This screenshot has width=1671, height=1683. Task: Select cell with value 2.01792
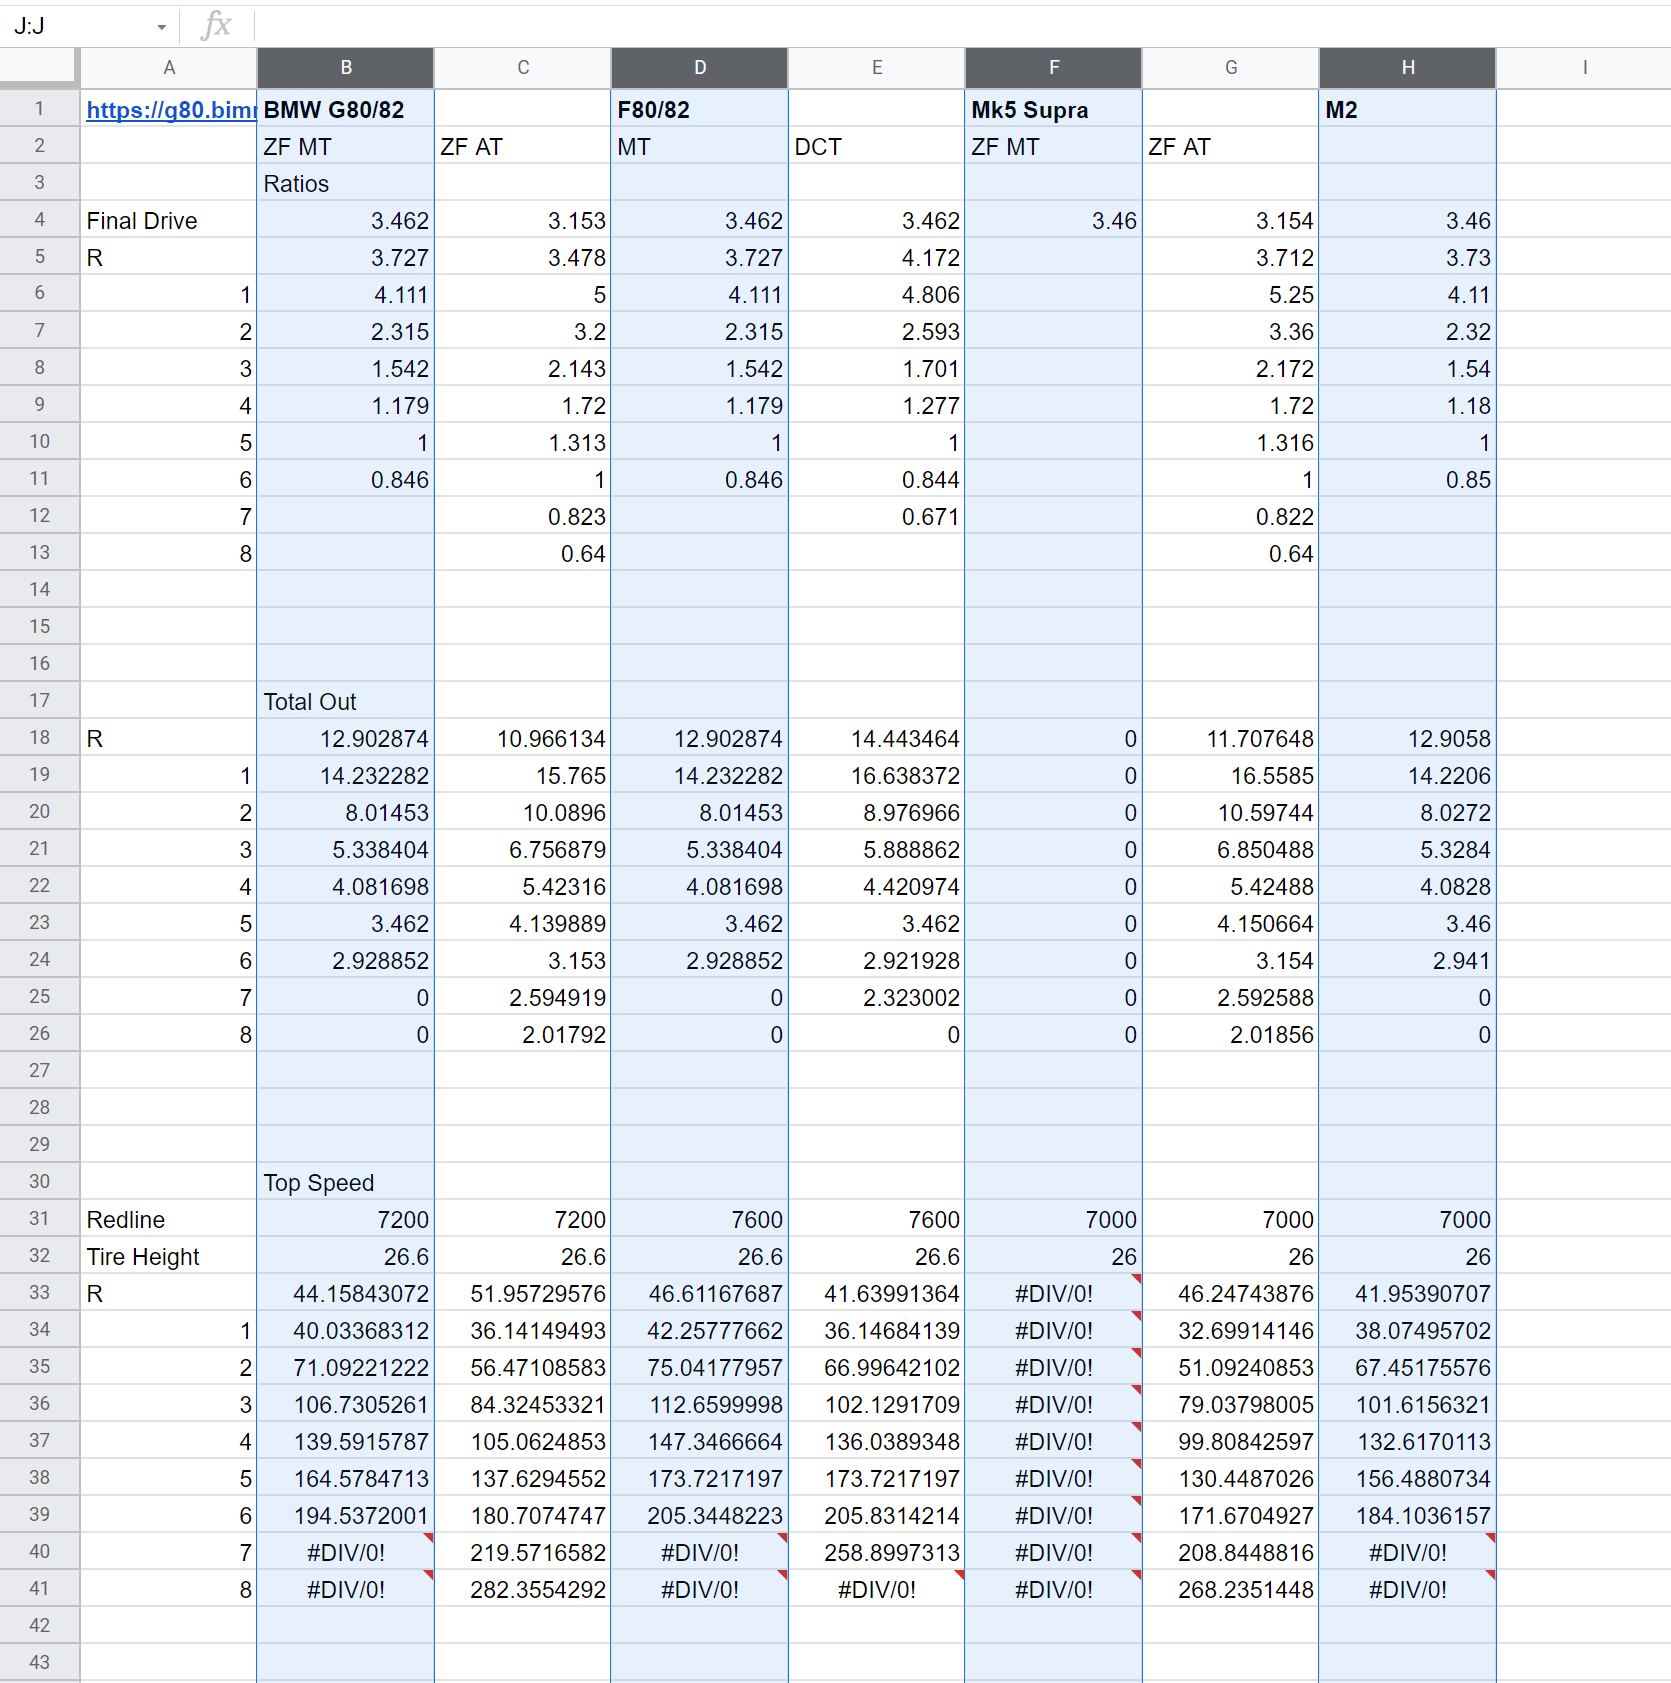click(x=523, y=1034)
